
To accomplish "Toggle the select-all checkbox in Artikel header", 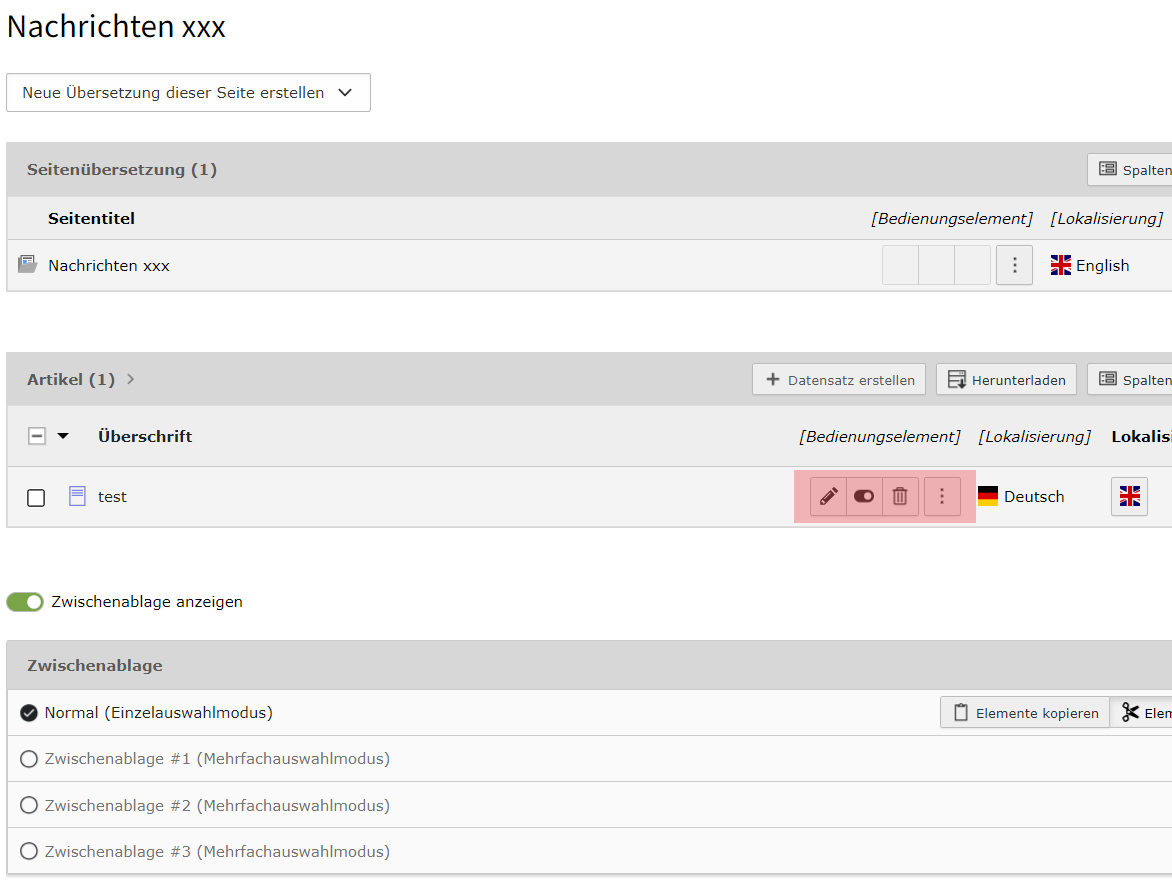I will click(x=37, y=436).
